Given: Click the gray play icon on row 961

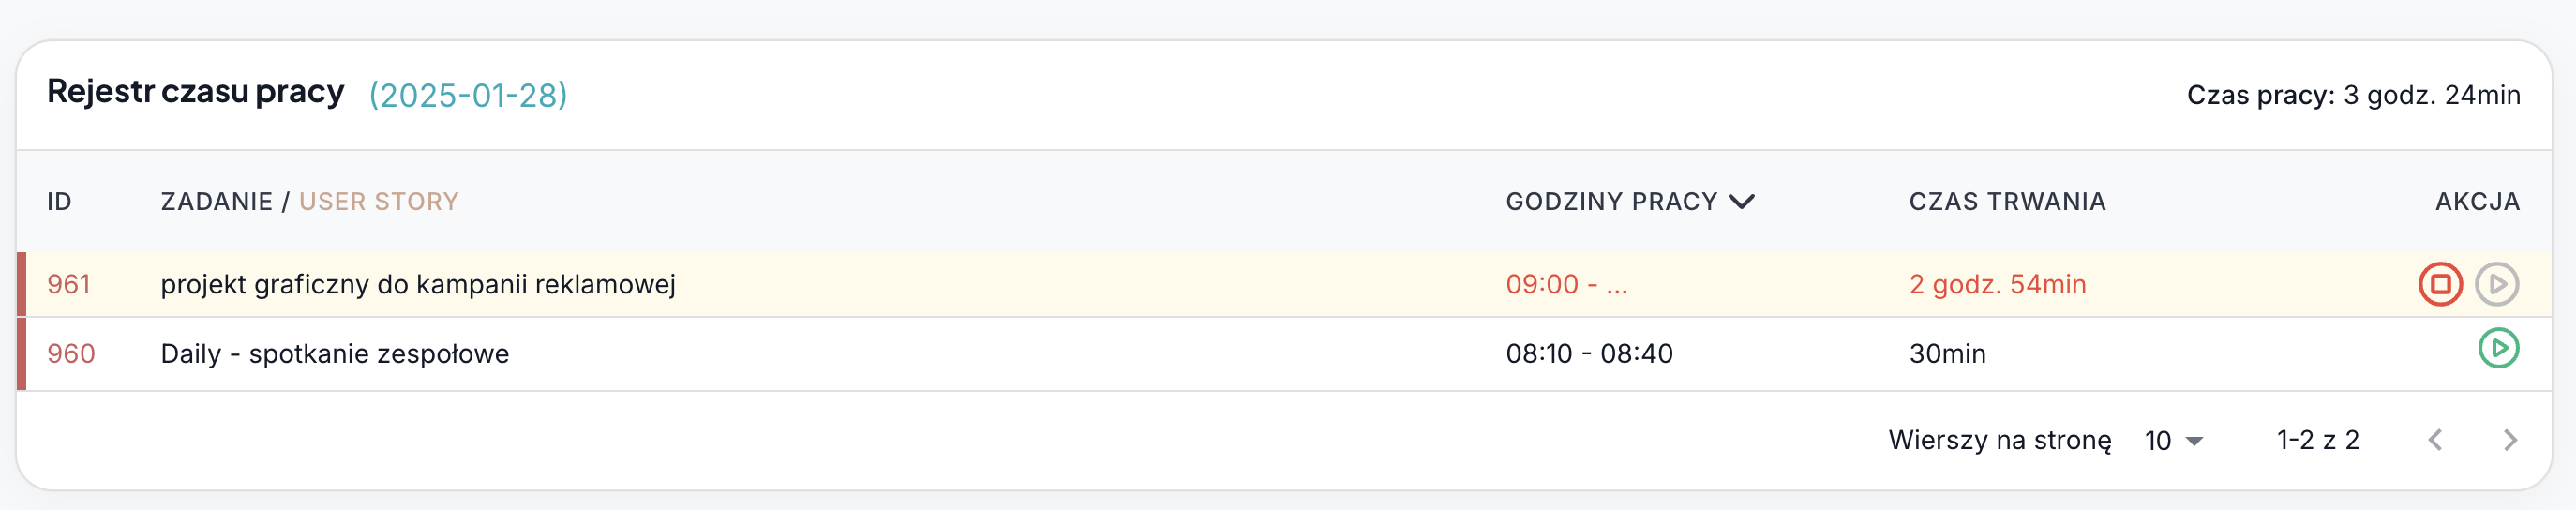Looking at the screenshot, I should (x=2497, y=284).
